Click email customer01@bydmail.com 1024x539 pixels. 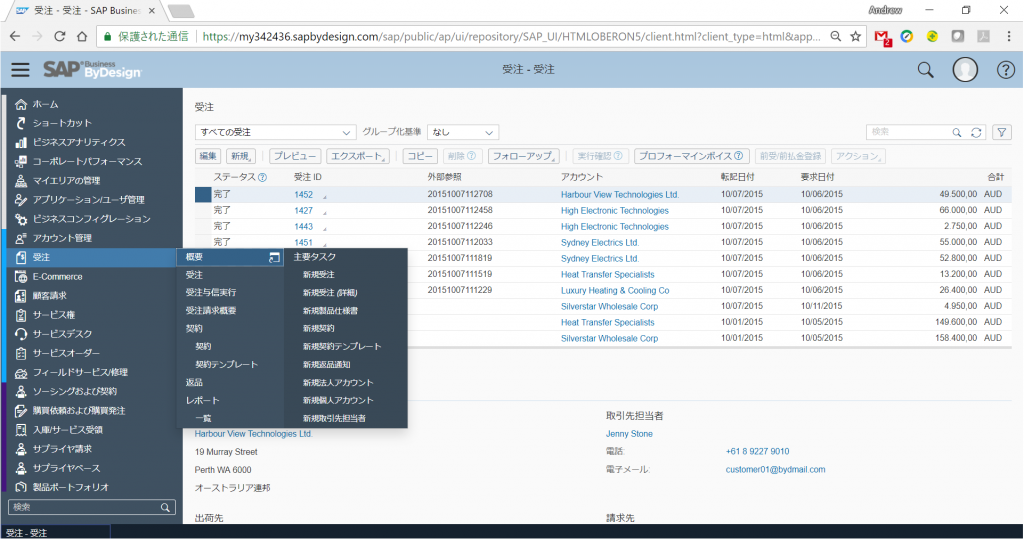pyautogui.click(x=775, y=470)
